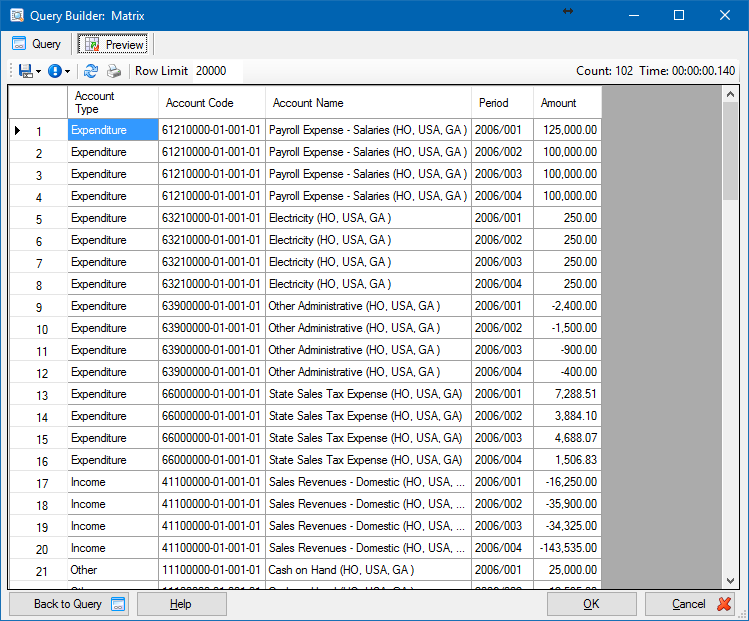Select amount -34,325.00 cell
Screen dimensions: 749x621
point(567,525)
